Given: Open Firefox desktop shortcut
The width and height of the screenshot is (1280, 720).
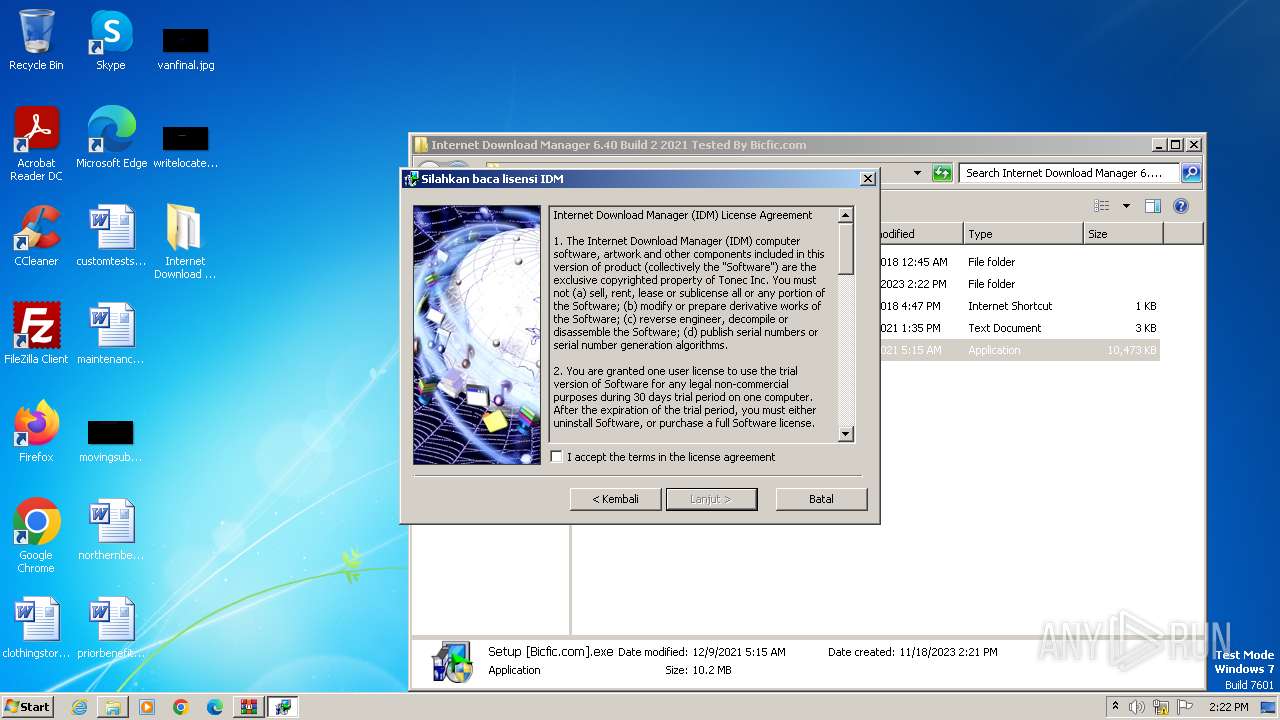Looking at the screenshot, I should [36, 432].
